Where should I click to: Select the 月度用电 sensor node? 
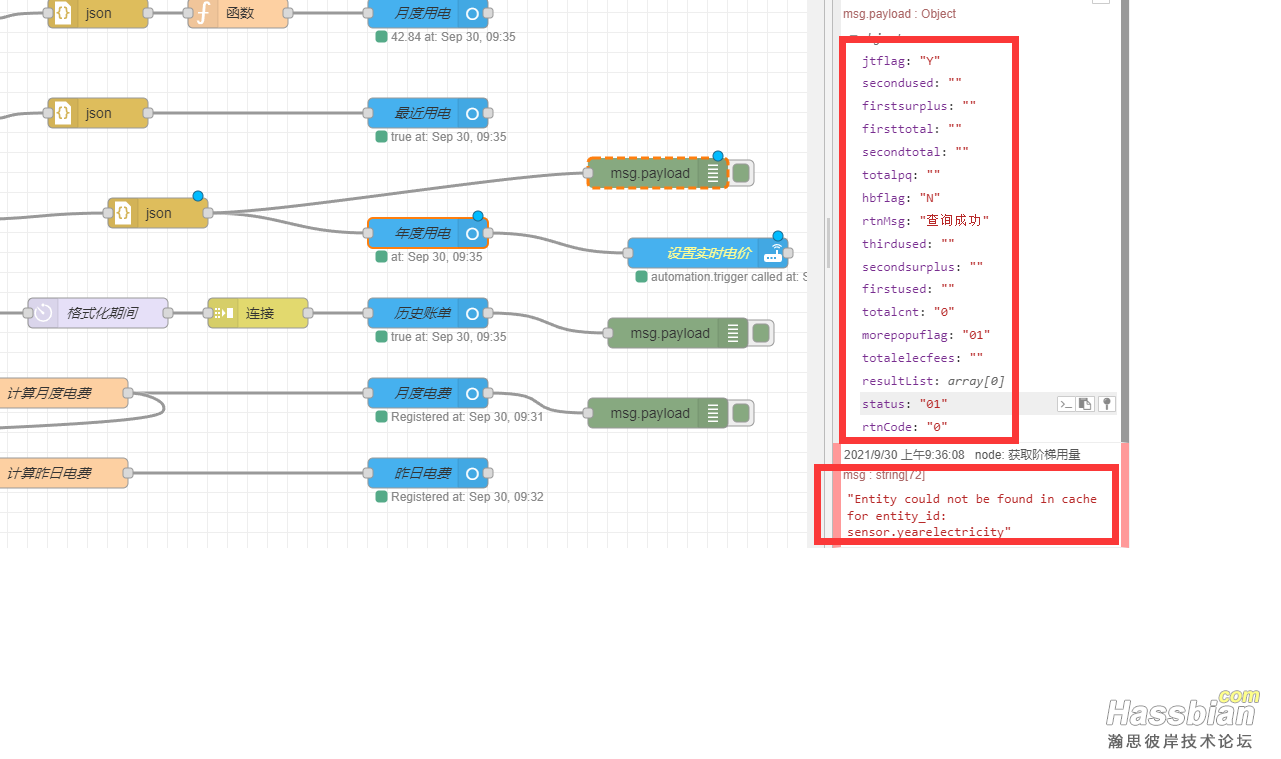[428, 13]
